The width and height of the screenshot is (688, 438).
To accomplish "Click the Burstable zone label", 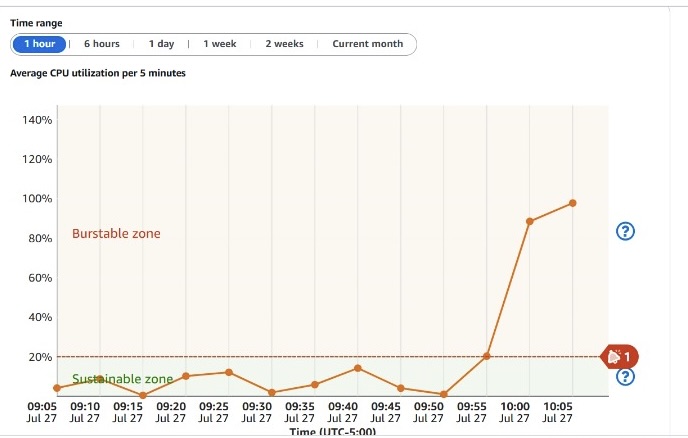I will point(116,234).
